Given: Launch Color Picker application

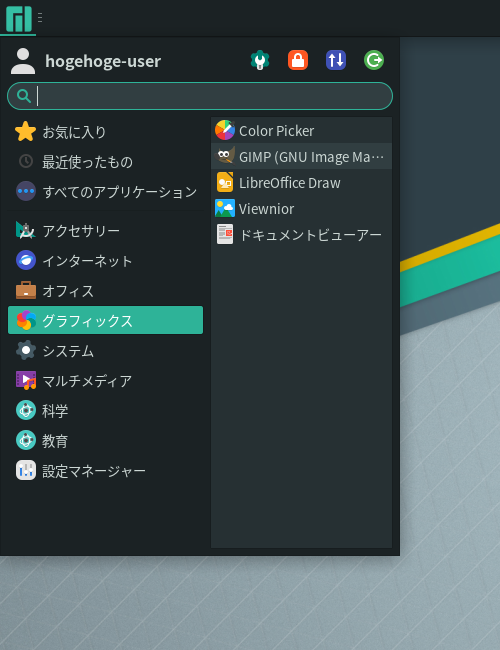Looking at the screenshot, I should tap(301, 131).
